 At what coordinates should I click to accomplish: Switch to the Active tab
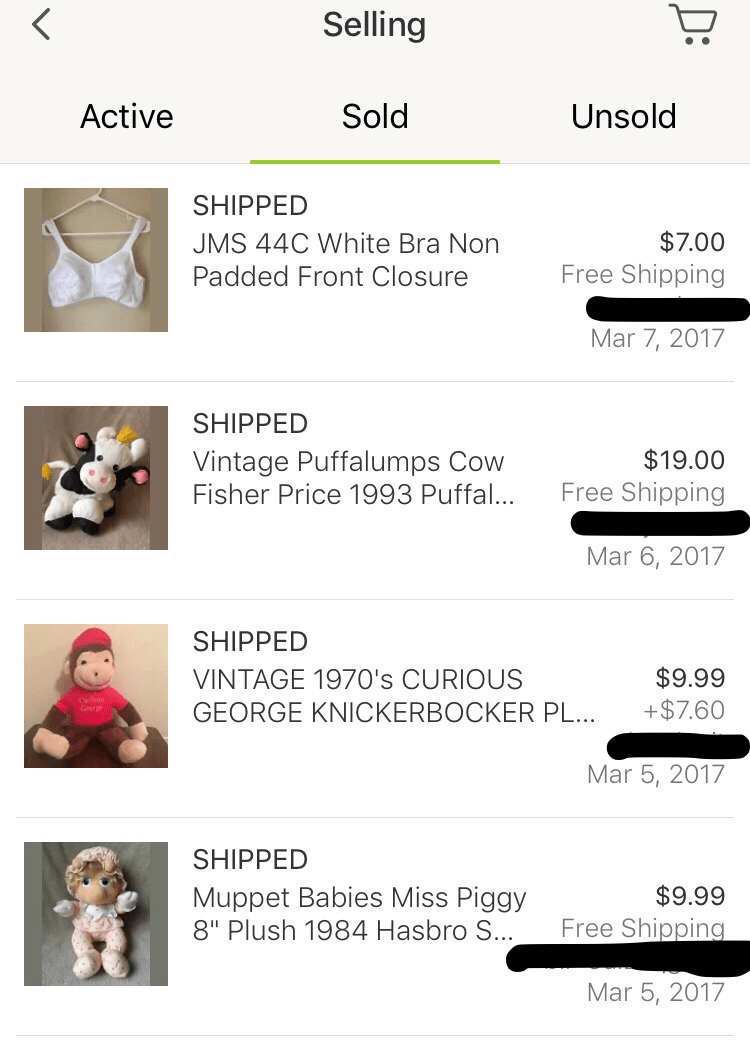pos(127,117)
